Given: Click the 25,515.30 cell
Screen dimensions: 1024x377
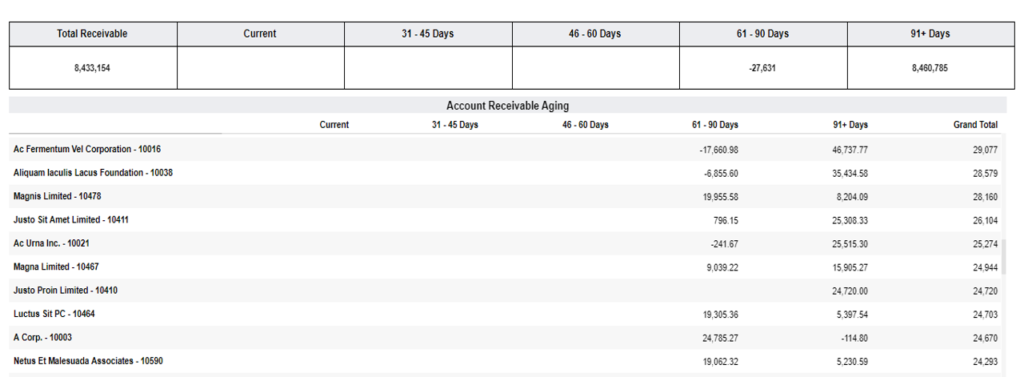Looking at the screenshot, I should click(850, 244).
